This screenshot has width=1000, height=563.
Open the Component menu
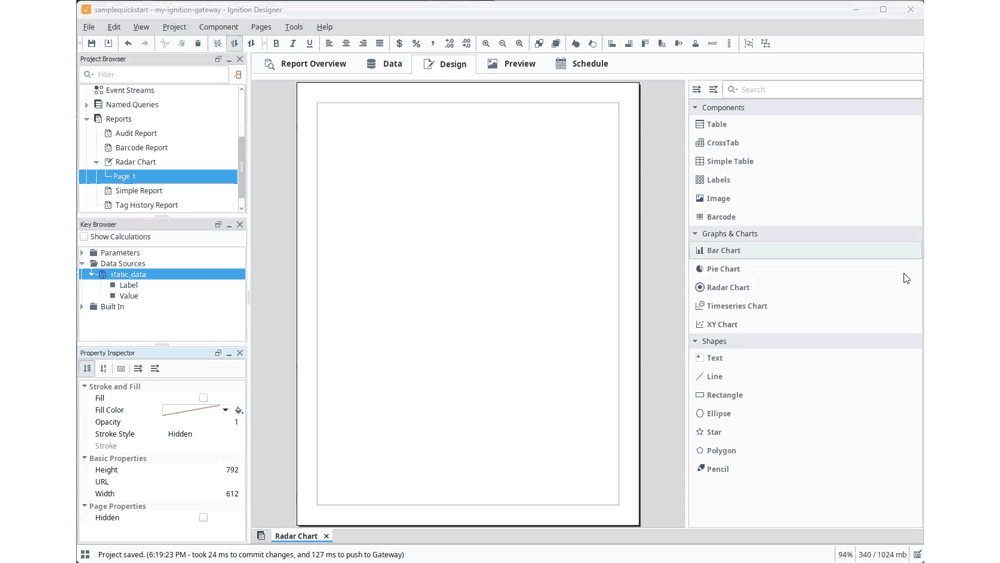(218, 27)
